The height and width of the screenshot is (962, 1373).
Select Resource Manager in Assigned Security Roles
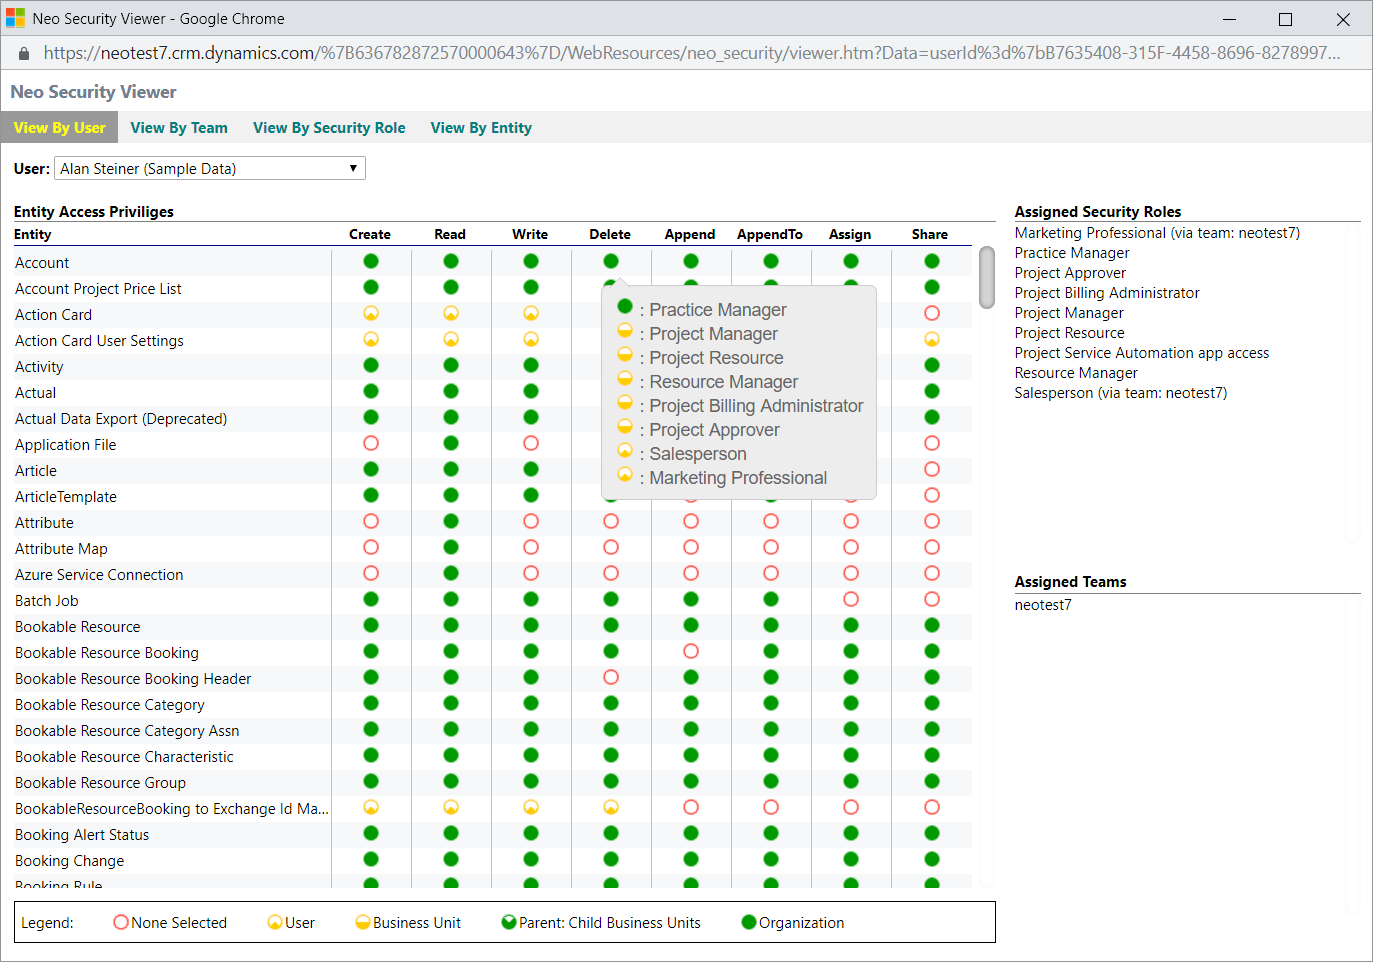point(1076,373)
